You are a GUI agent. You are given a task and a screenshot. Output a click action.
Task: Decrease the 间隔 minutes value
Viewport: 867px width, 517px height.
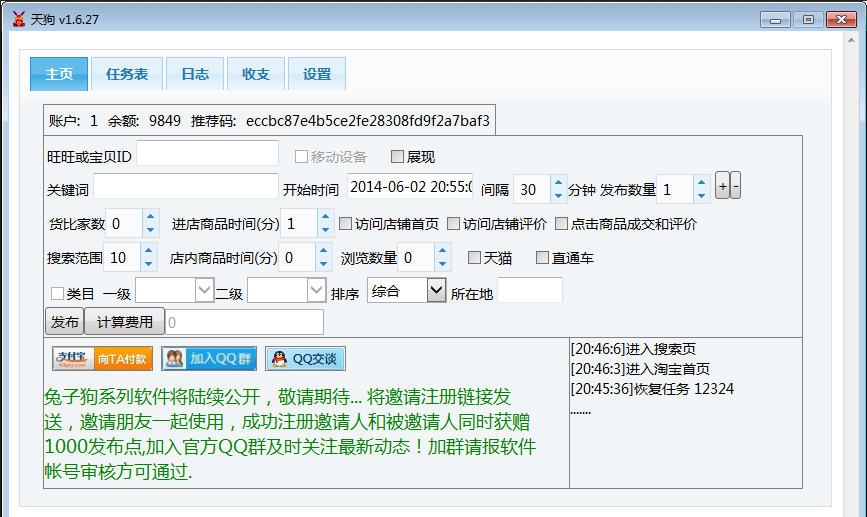pos(558,195)
